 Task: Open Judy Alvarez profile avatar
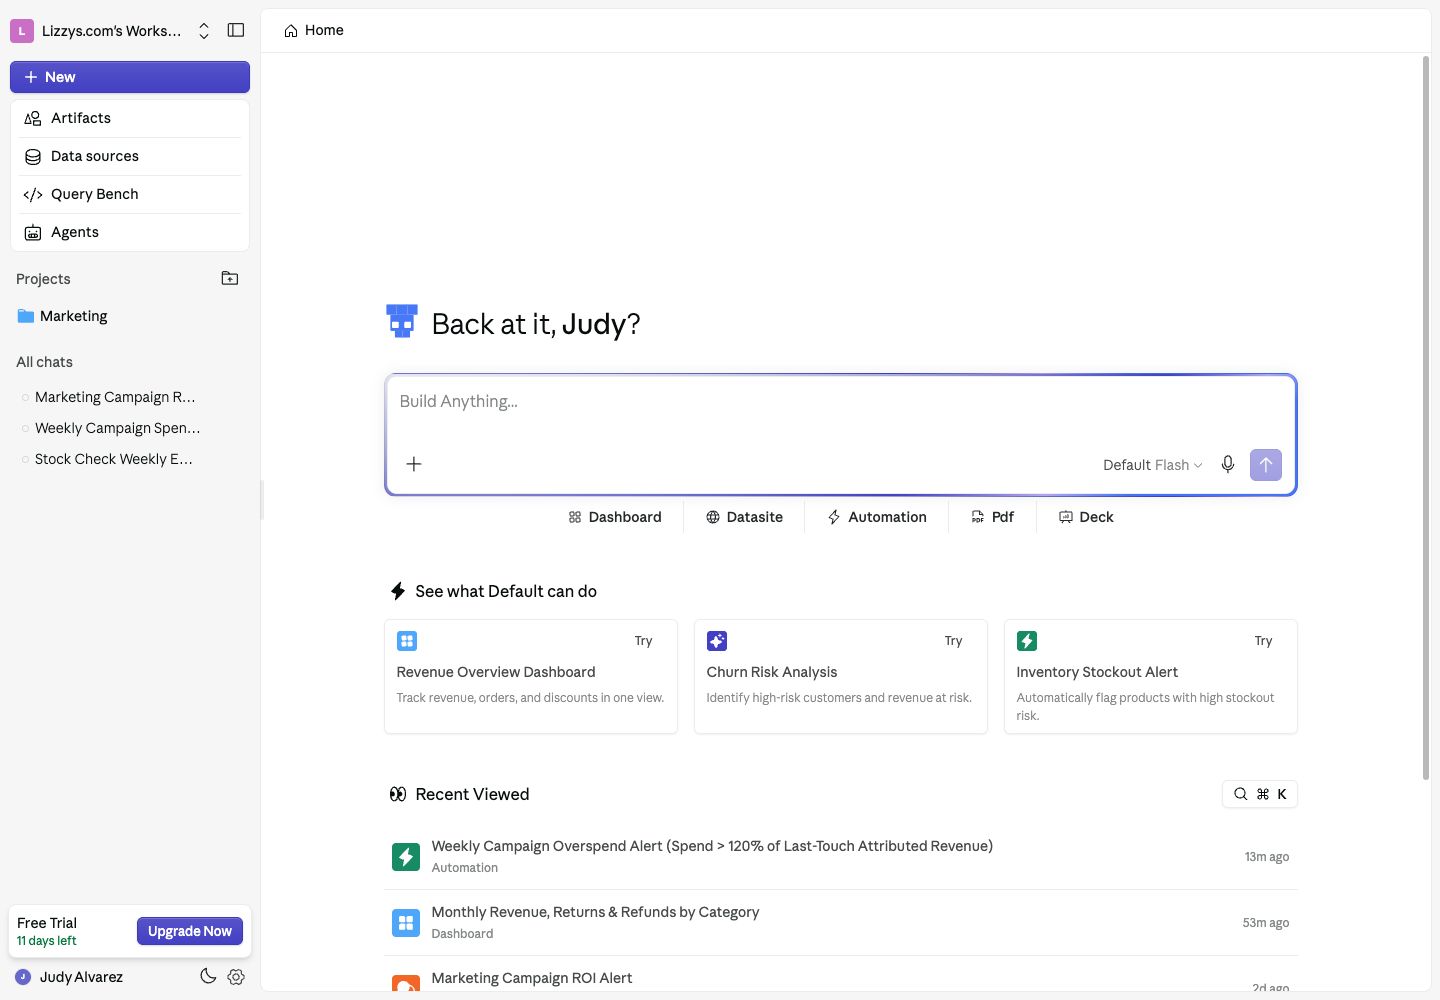[23, 977]
